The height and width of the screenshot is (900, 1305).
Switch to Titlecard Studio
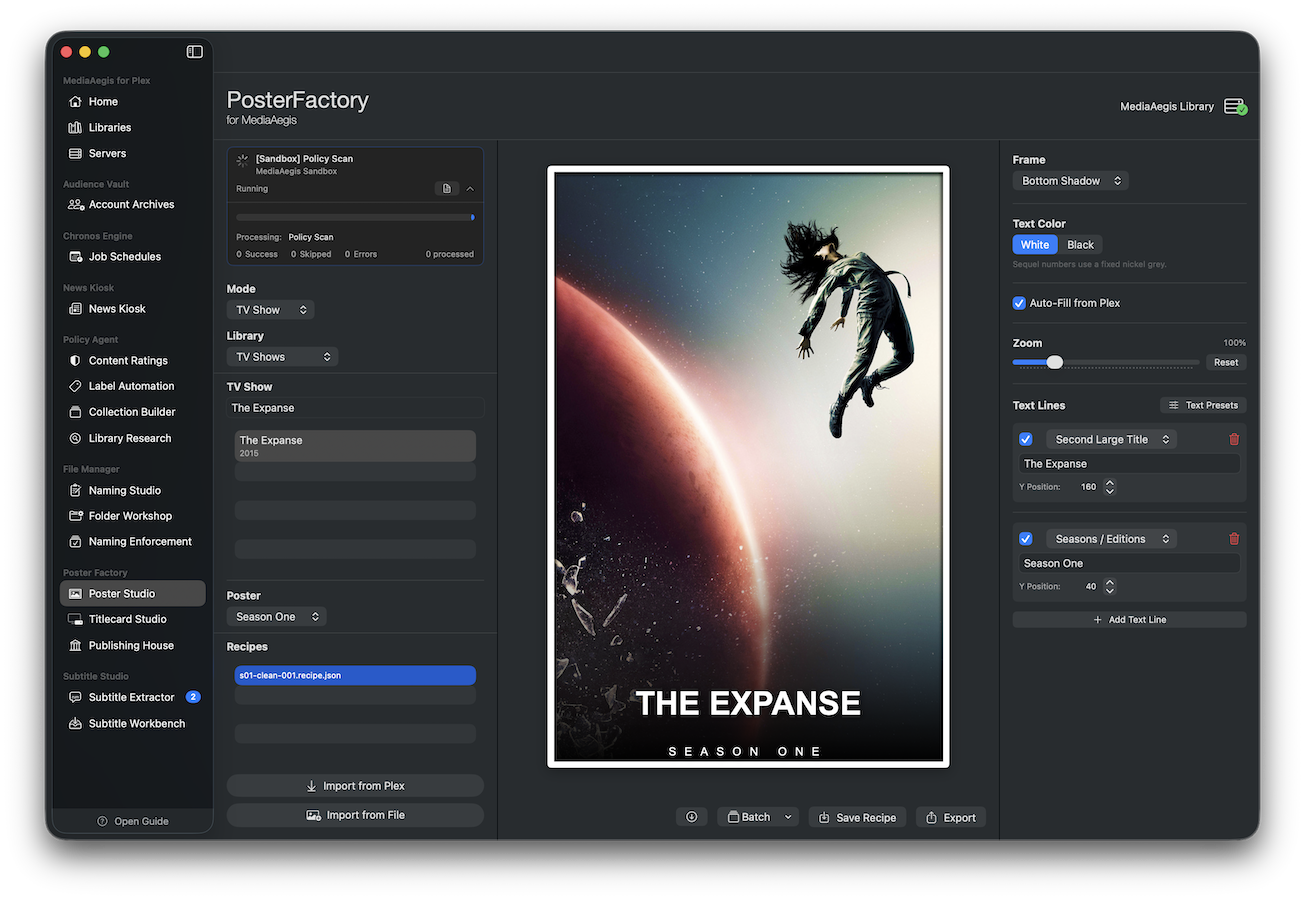pos(133,620)
